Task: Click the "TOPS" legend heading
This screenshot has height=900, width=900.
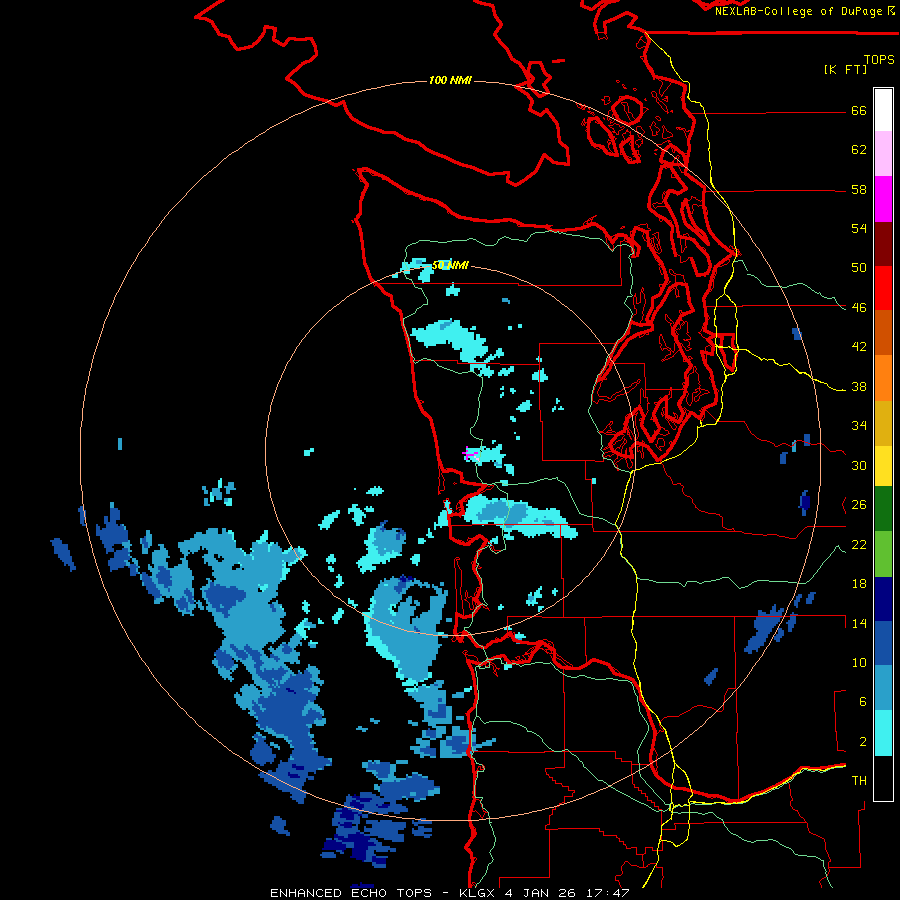Action: pyautogui.click(x=879, y=59)
